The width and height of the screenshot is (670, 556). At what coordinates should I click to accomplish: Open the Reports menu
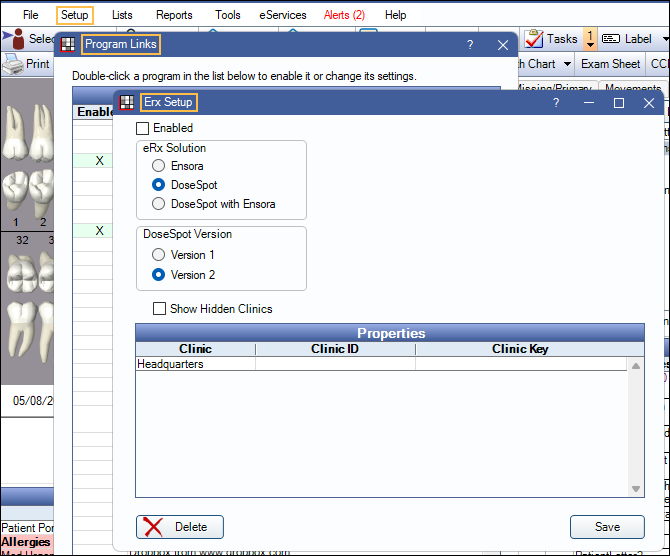point(174,15)
